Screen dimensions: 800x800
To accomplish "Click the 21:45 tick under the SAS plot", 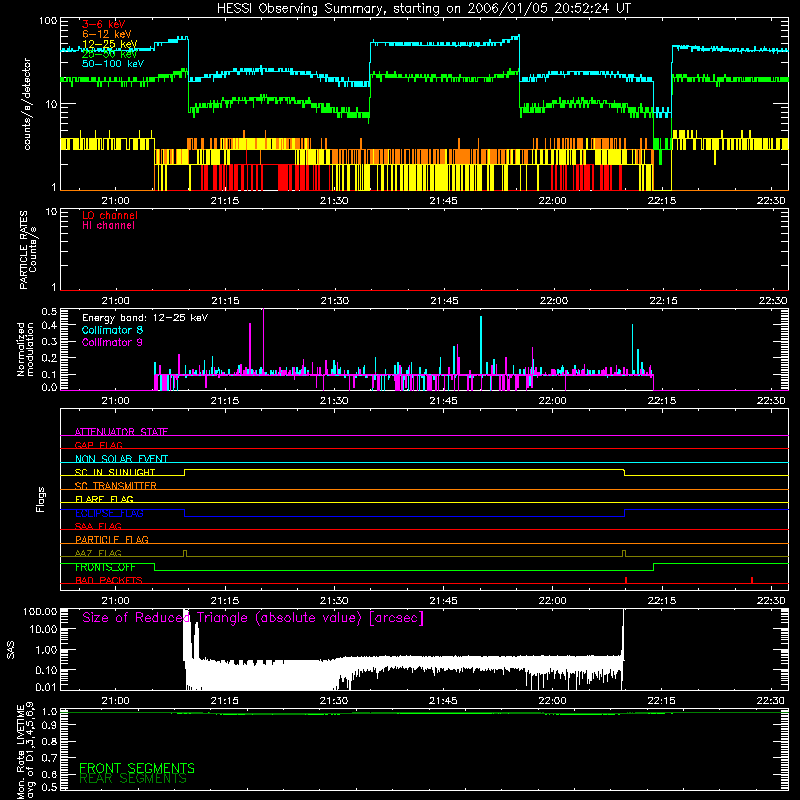I will pos(443,701).
